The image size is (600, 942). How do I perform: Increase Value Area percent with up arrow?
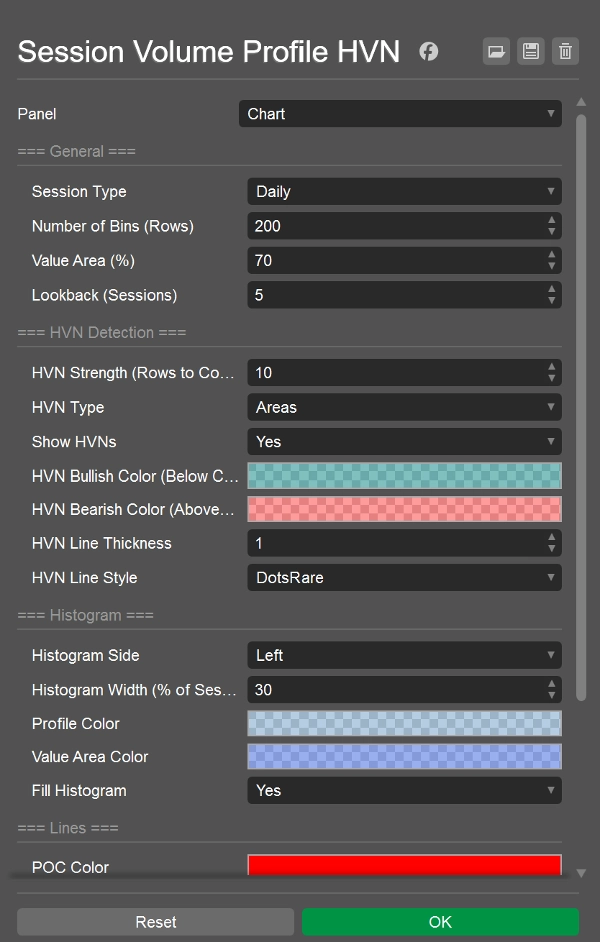[x=551, y=255]
